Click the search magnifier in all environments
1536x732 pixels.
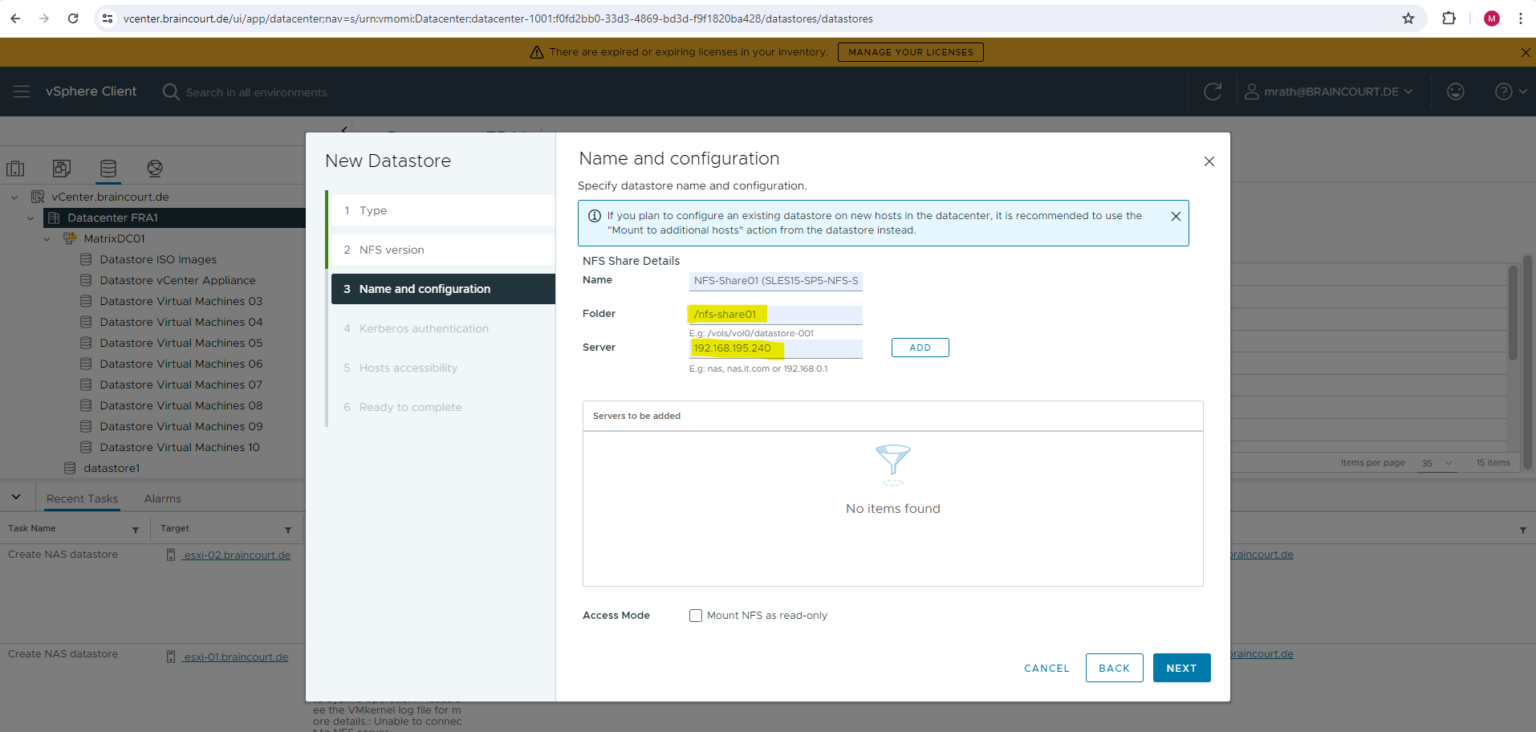coord(170,91)
